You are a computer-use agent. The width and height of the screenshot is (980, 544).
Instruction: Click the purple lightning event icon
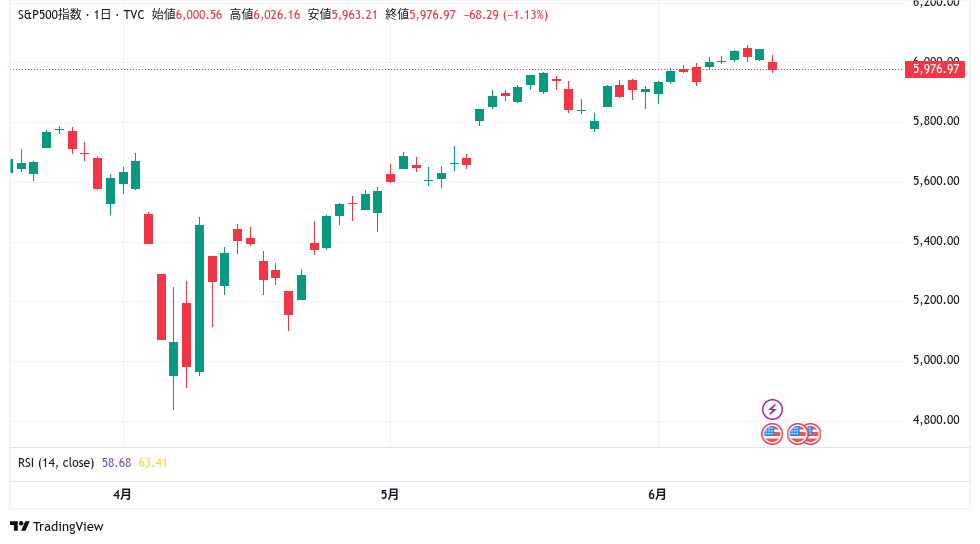772,410
